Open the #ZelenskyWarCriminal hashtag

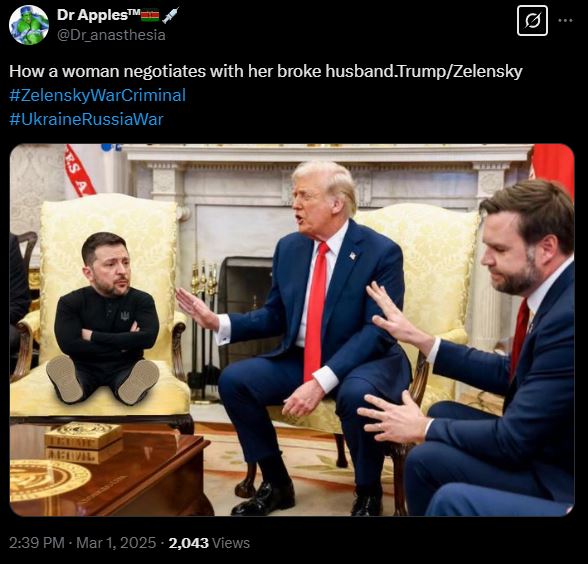tap(98, 95)
